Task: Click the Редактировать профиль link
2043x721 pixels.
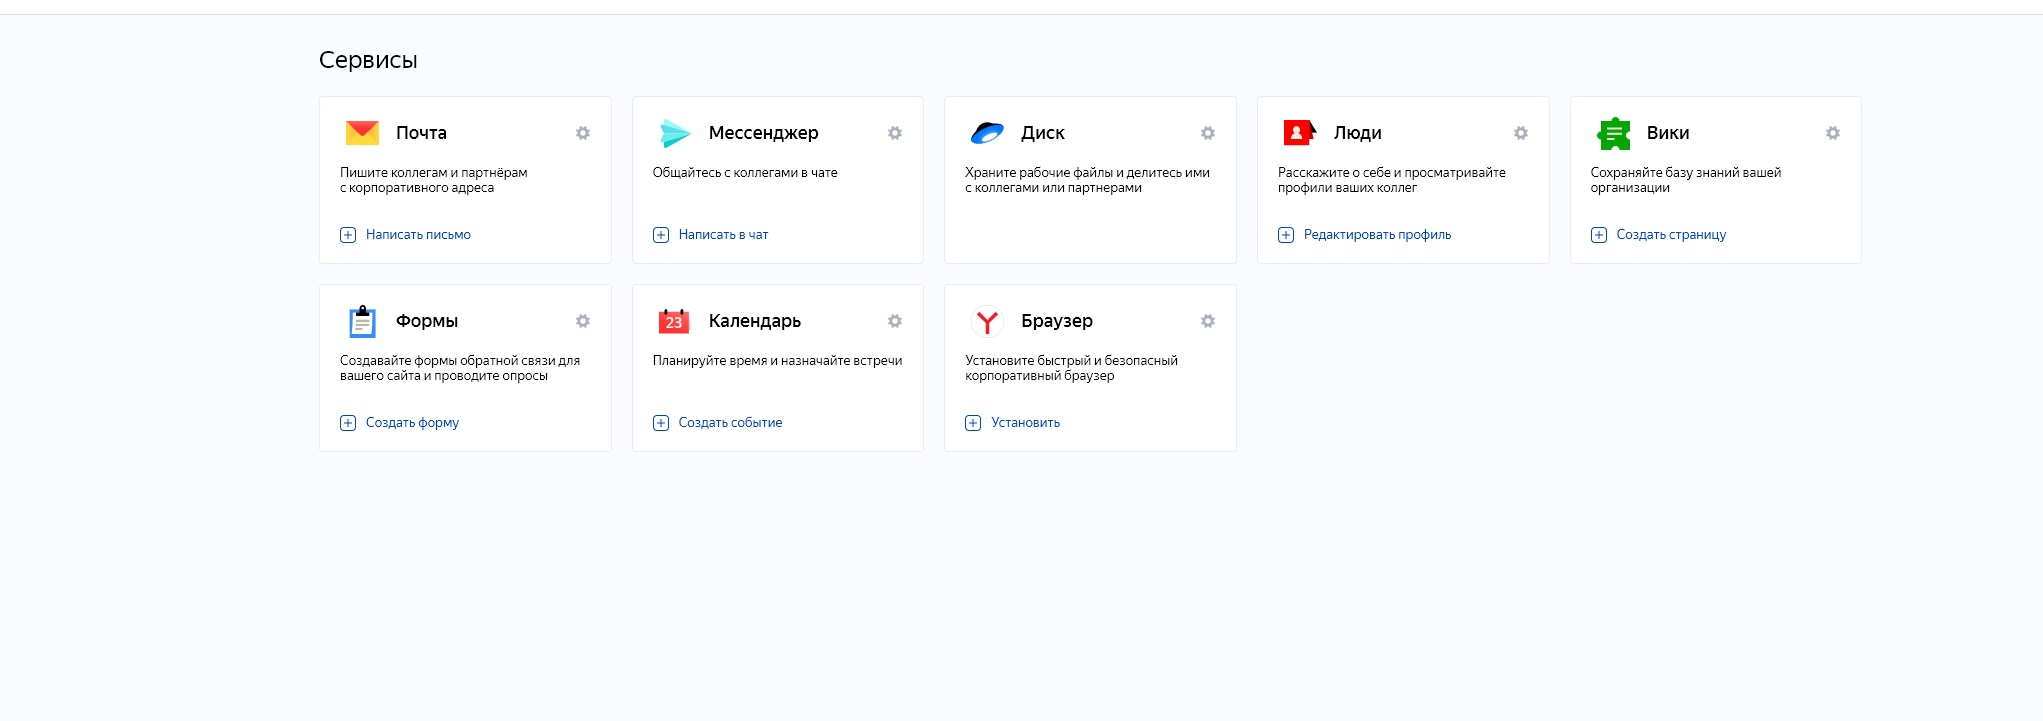Action: [x=1377, y=235]
